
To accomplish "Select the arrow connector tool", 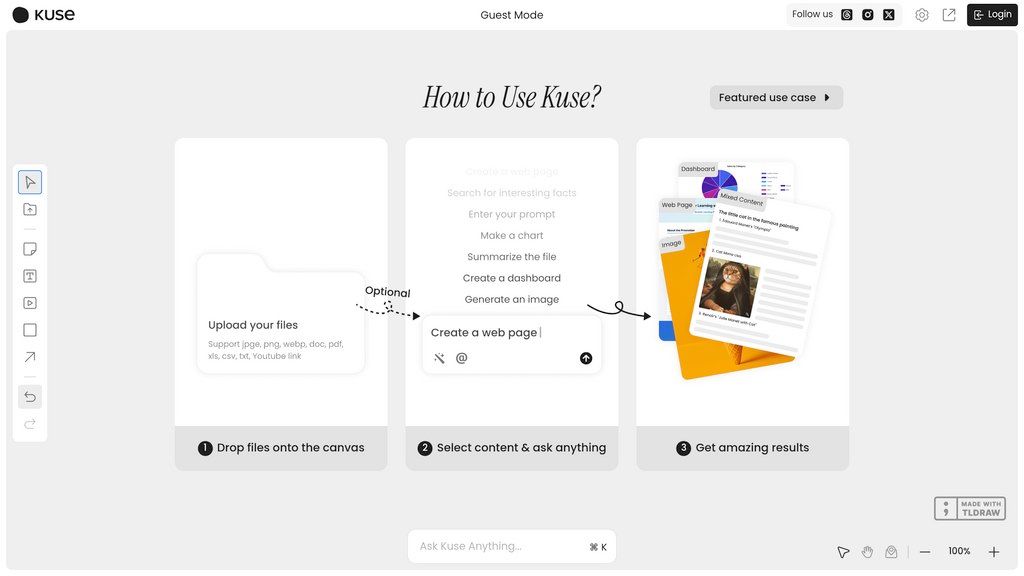I will 30,357.
